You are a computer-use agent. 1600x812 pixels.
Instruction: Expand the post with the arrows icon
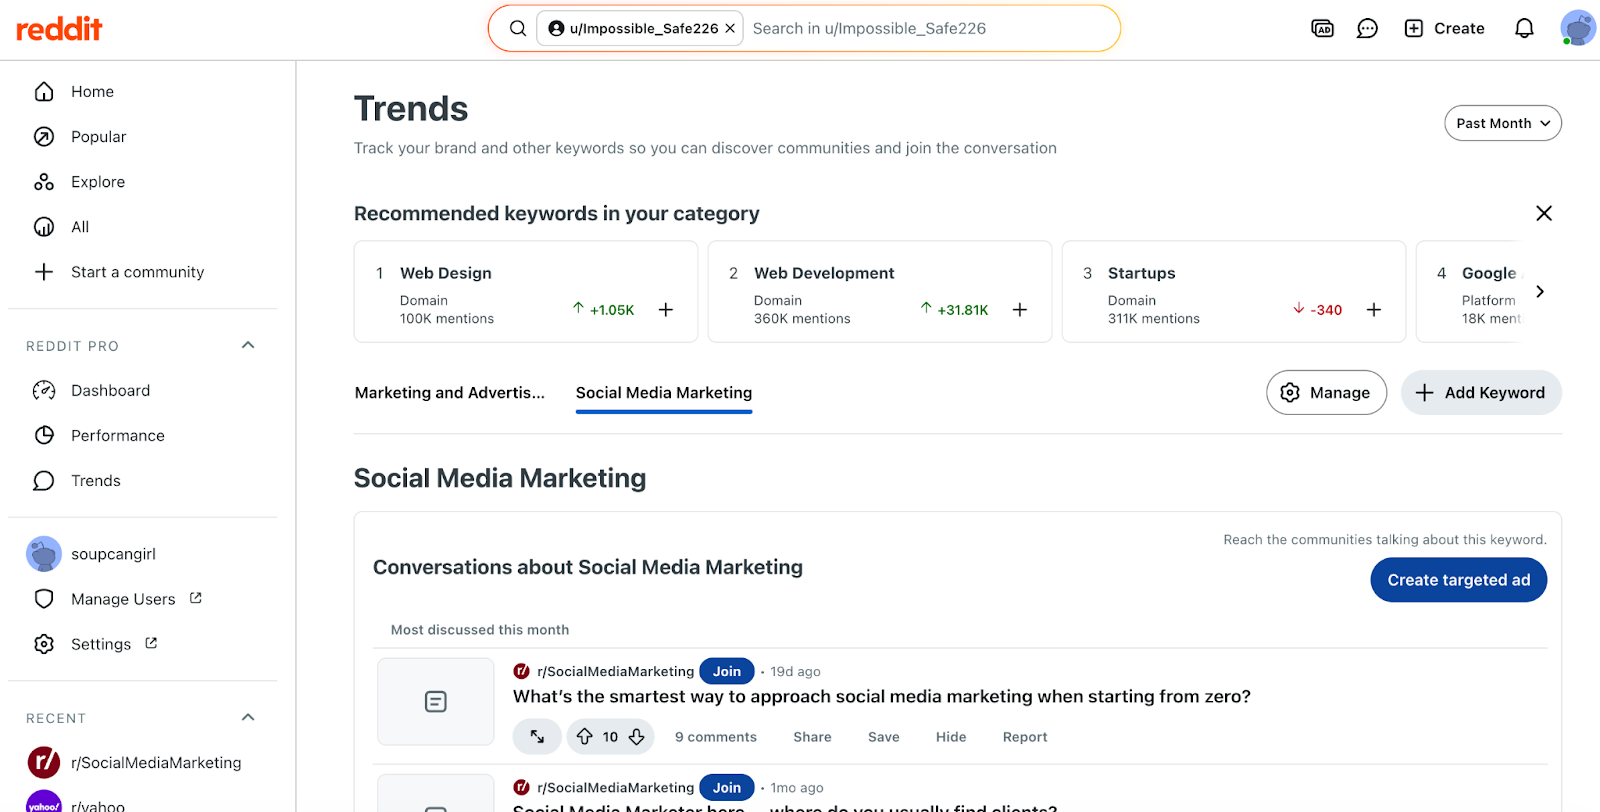tap(537, 737)
